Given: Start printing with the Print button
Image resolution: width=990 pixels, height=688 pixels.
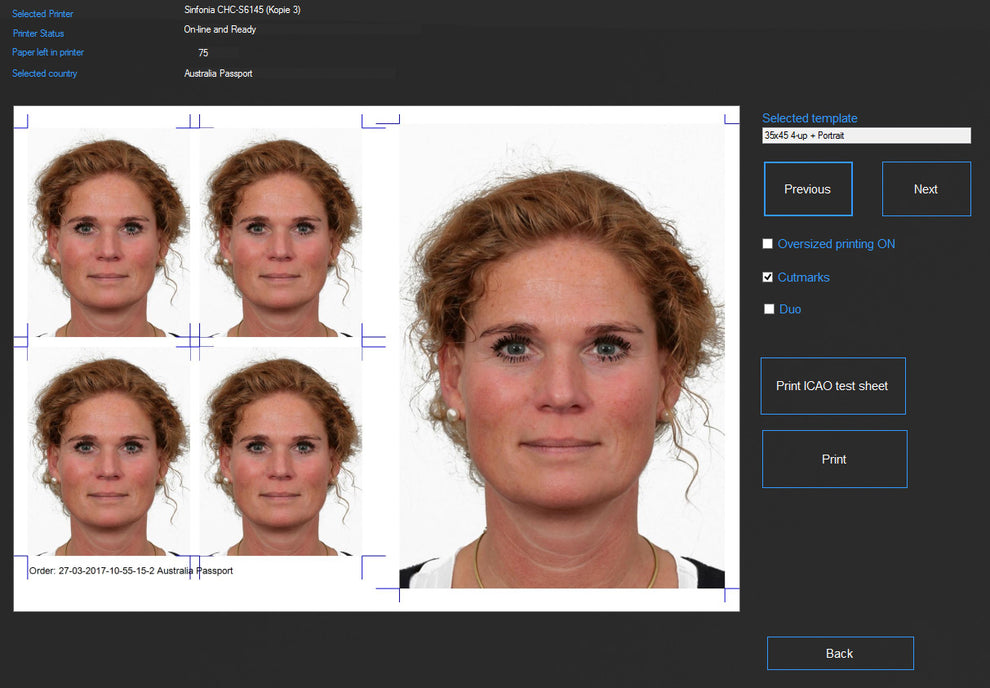Looking at the screenshot, I should 834,459.
